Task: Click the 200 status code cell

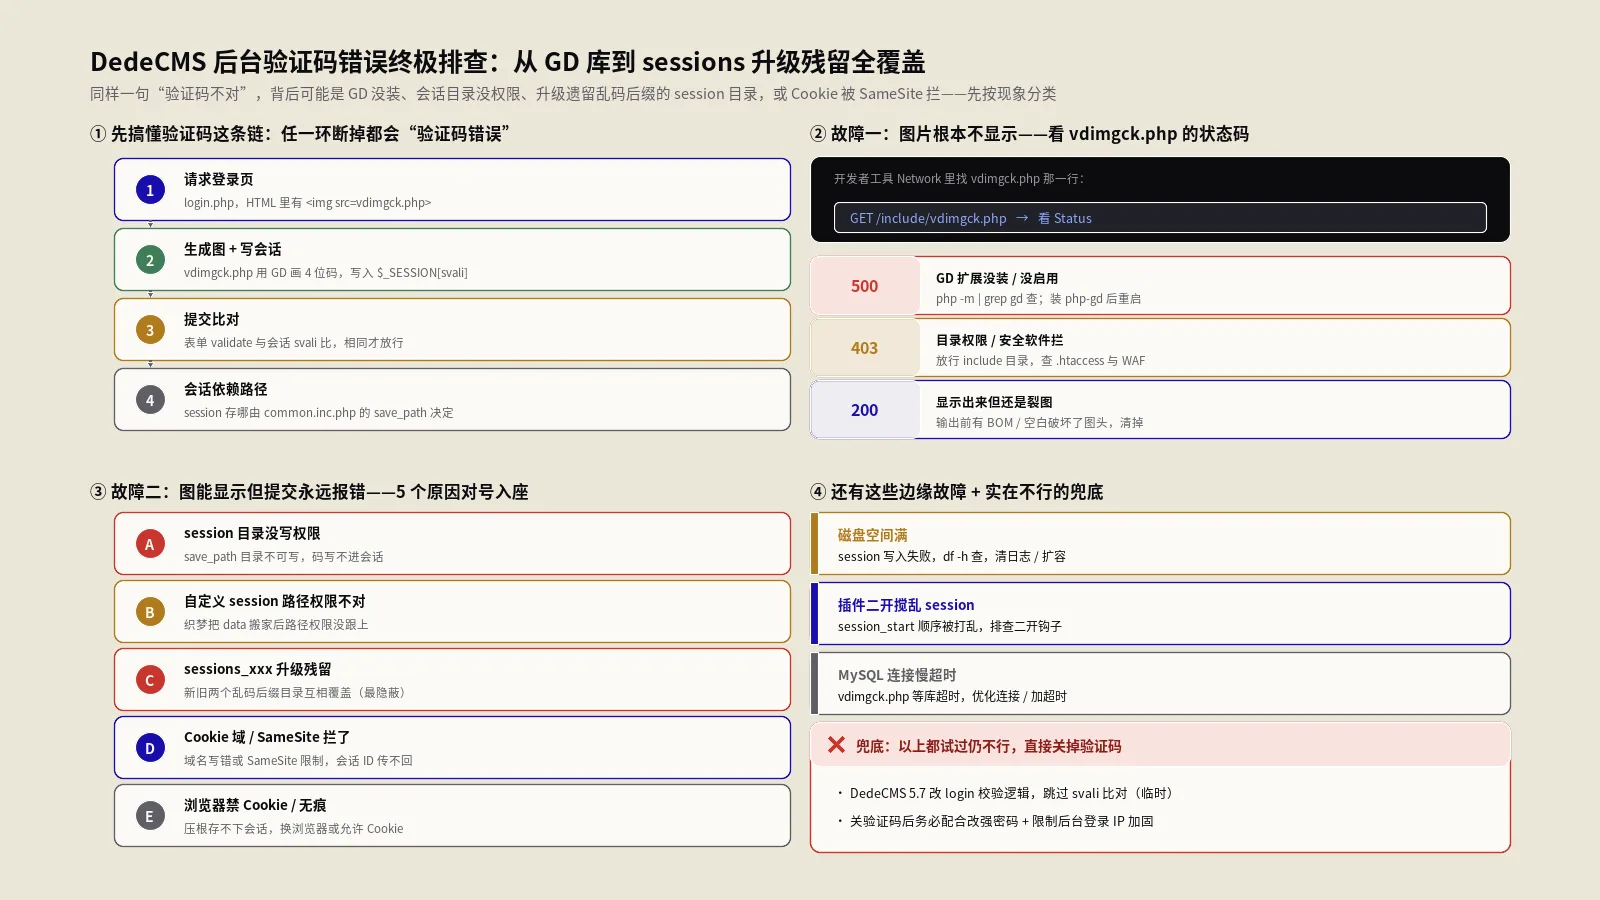Action: (865, 410)
